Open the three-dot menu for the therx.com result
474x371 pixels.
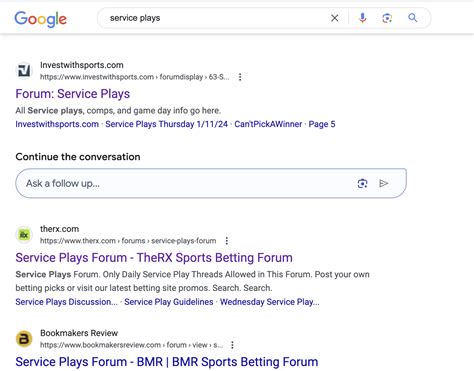[227, 241]
